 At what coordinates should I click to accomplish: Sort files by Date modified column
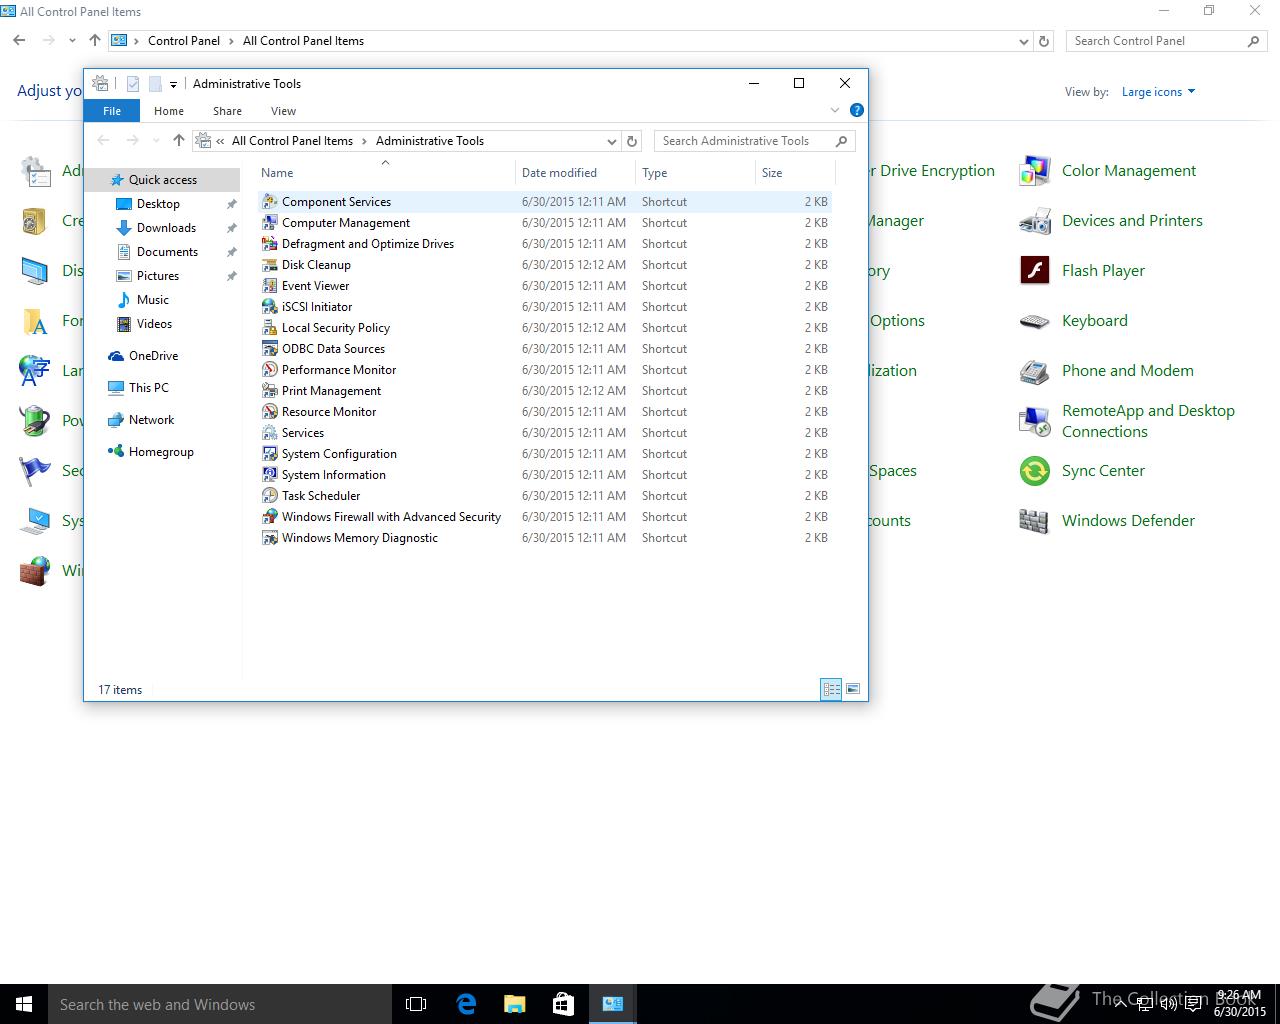[576, 173]
